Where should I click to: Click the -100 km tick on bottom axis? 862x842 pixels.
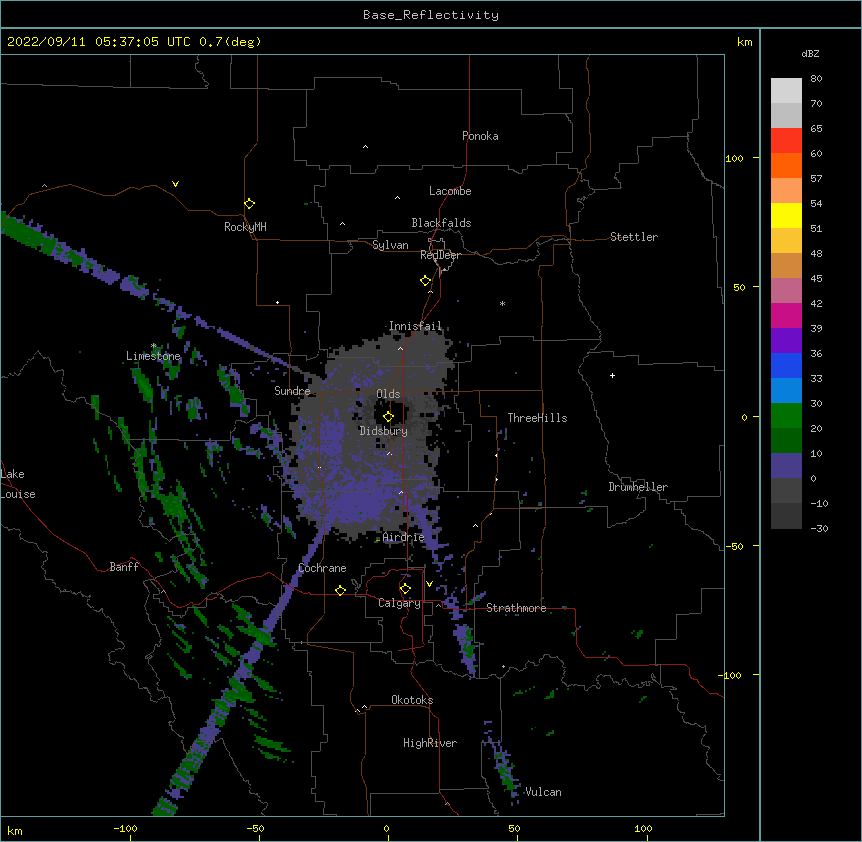[125, 828]
